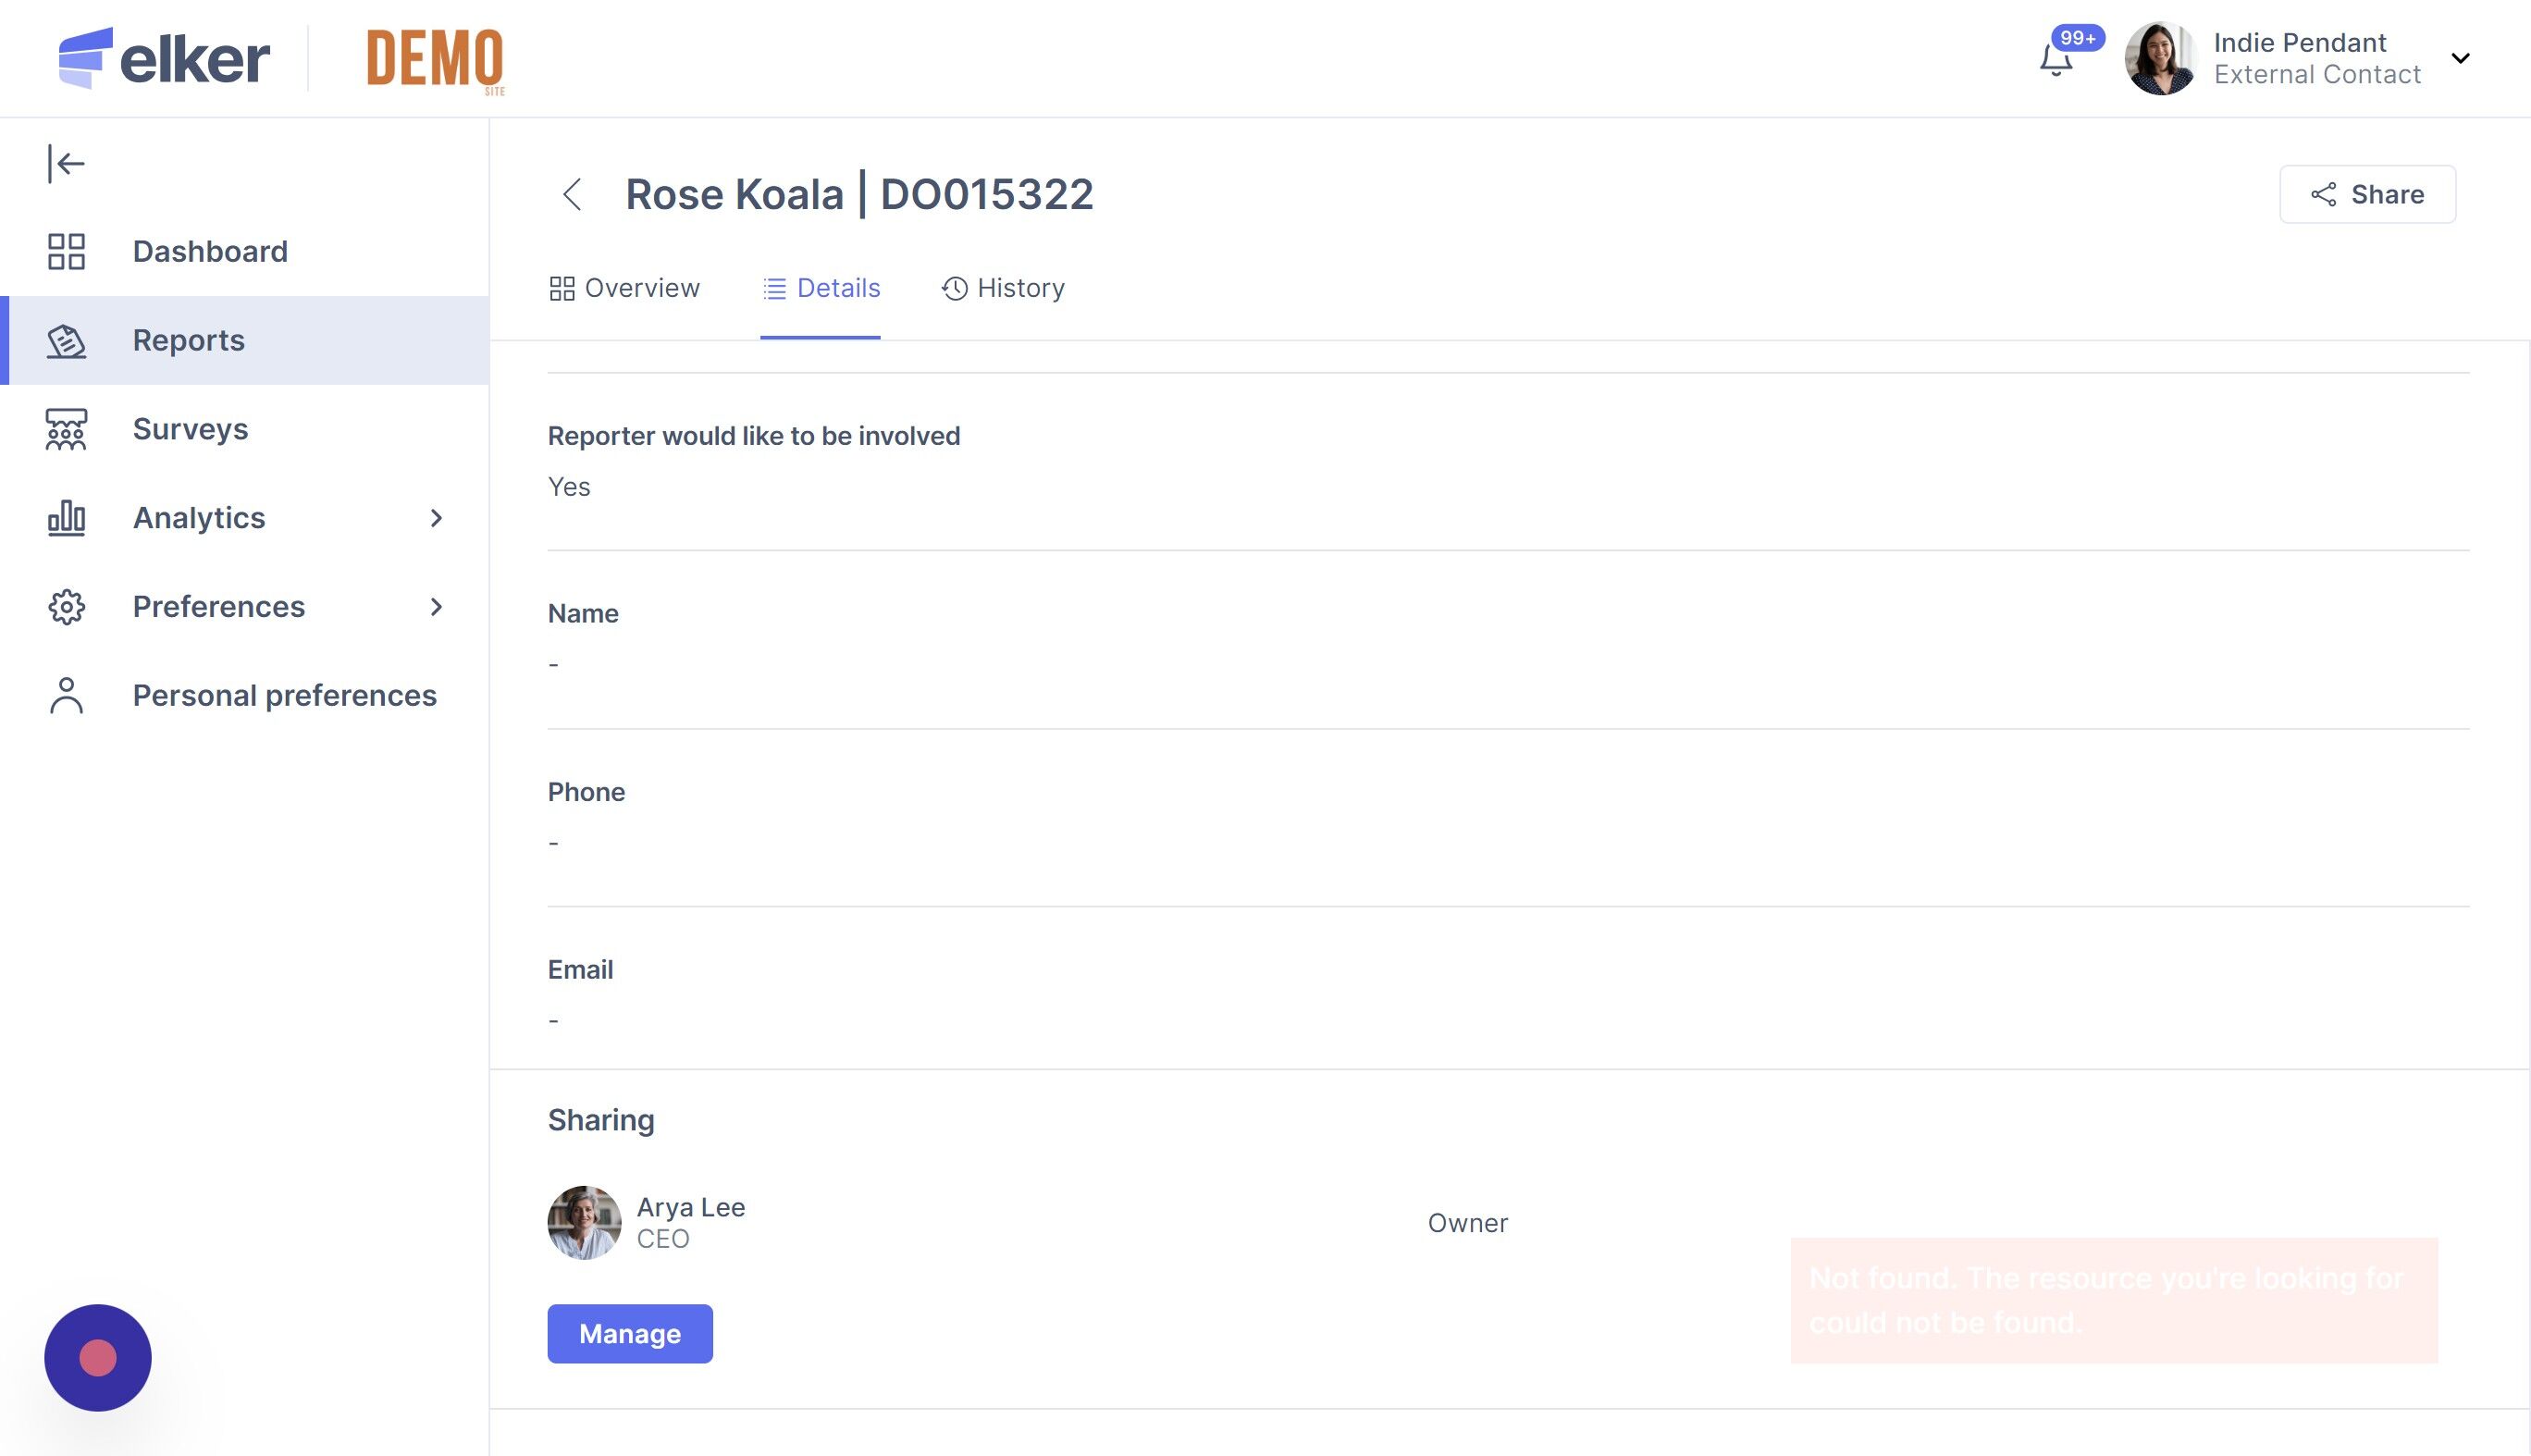Click the red record floating button
The height and width of the screenshot is (1456, 2531).
click(98, 1357)
